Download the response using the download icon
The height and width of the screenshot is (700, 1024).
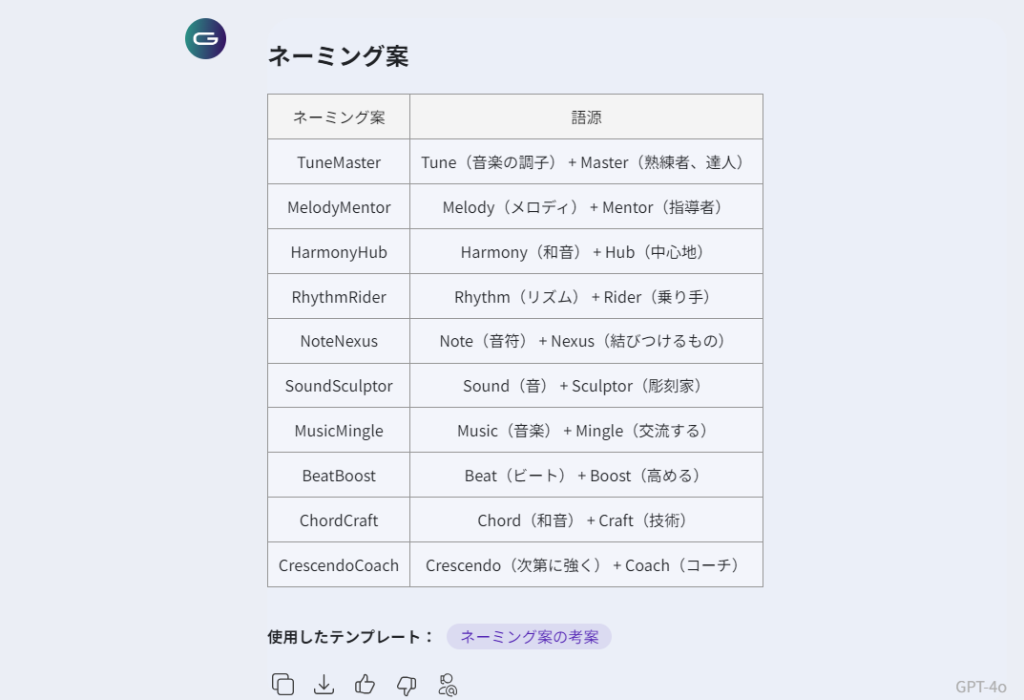[324, 684]
